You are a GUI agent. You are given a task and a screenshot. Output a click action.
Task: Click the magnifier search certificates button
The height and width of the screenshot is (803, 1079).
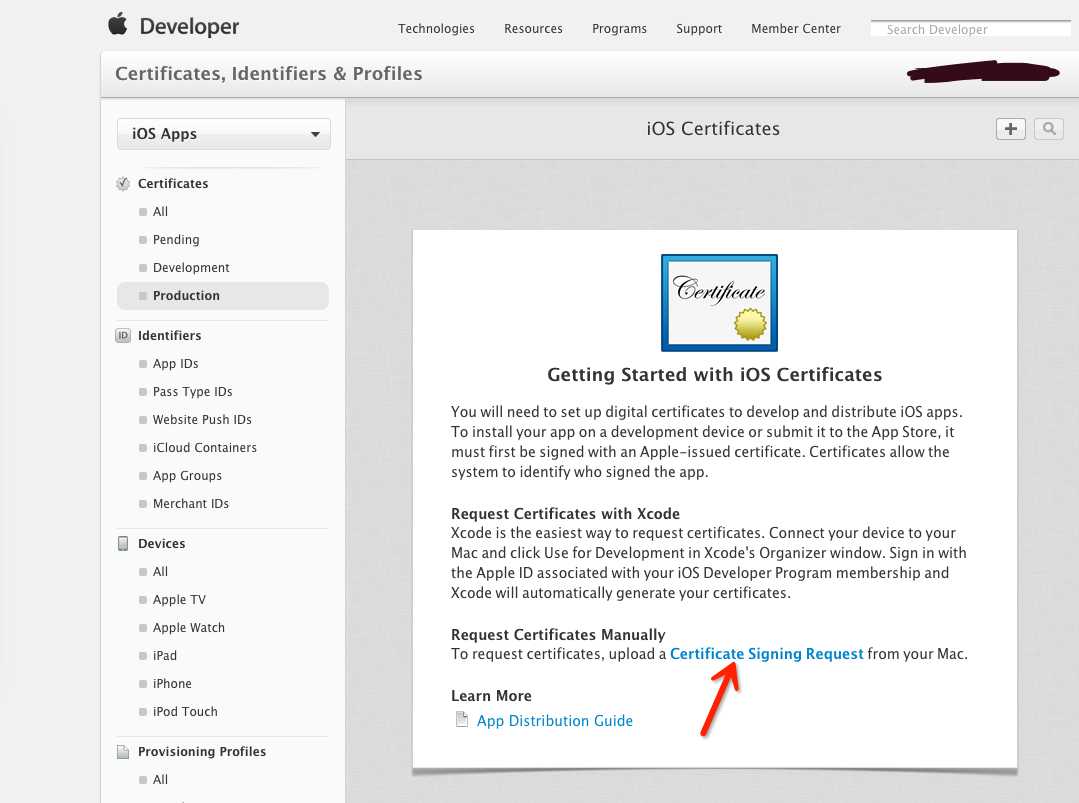click(1049, 129)
